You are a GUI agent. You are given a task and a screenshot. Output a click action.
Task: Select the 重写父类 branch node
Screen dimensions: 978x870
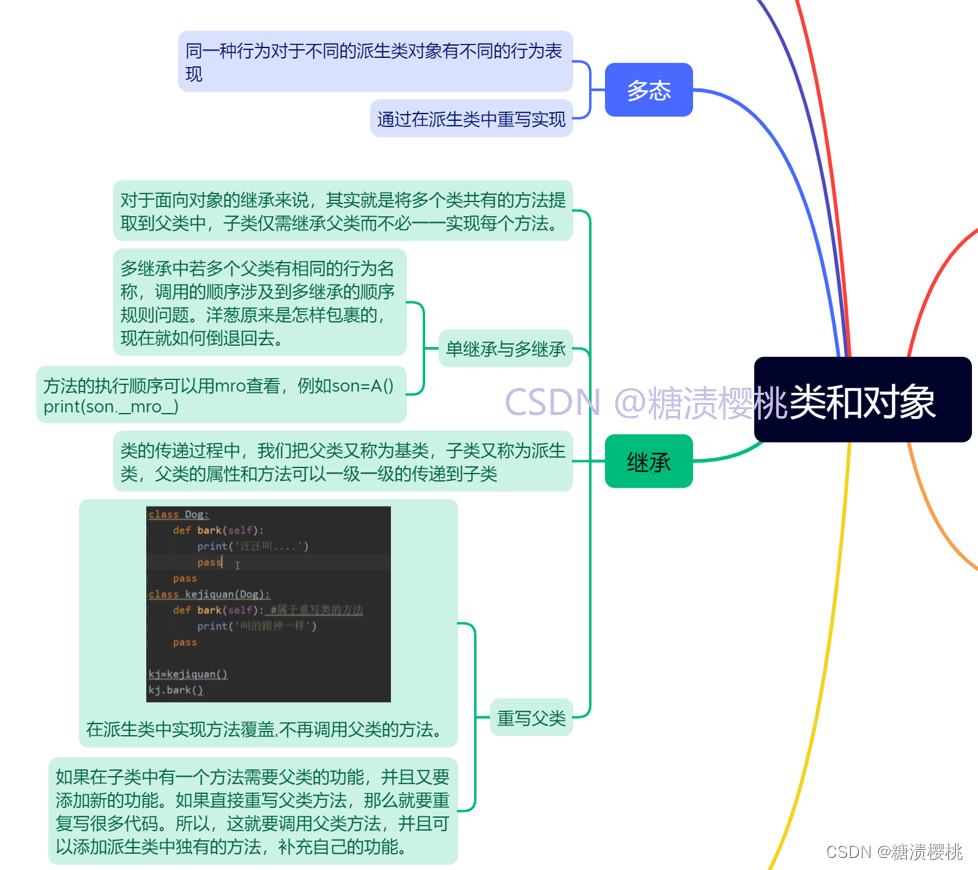tap(531, 718)
